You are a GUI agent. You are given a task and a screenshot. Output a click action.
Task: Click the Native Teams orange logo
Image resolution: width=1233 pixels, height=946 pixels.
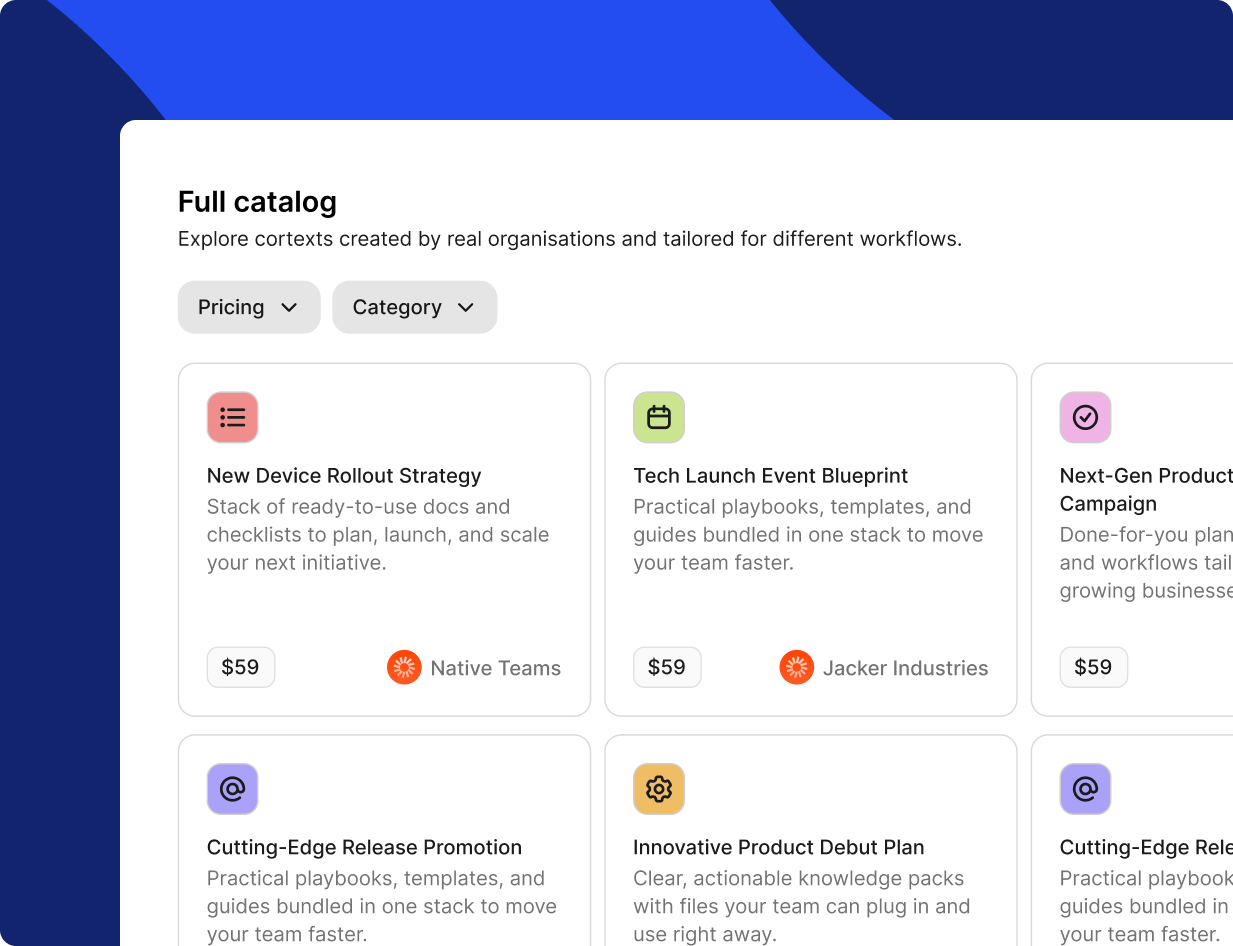404,668
